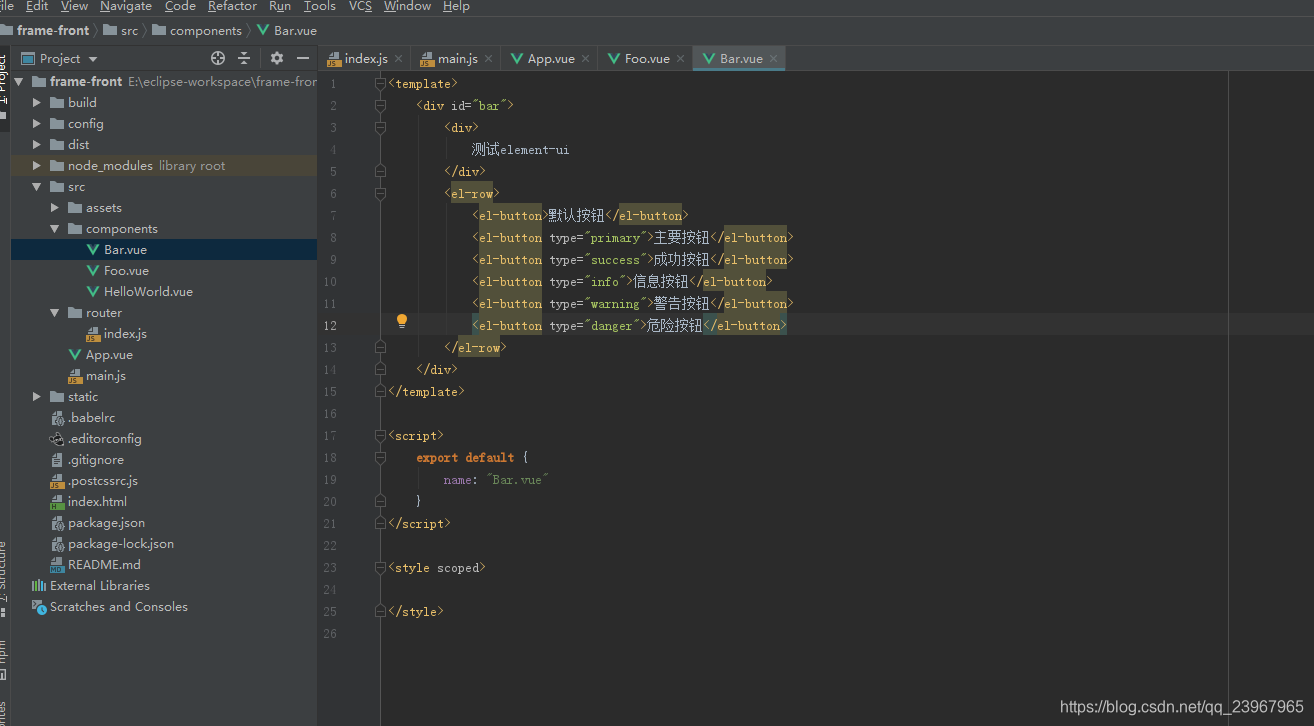The image size is (1314, 726).
Task: Open the View menu
Action: click(x=74, y=6)
